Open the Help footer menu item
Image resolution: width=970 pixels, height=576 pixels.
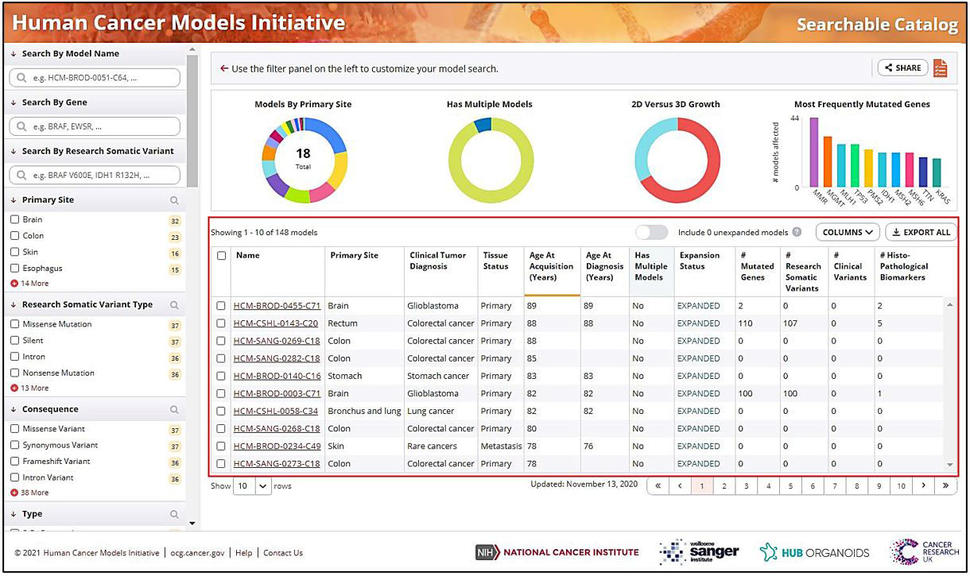click(x=244, y=552)
